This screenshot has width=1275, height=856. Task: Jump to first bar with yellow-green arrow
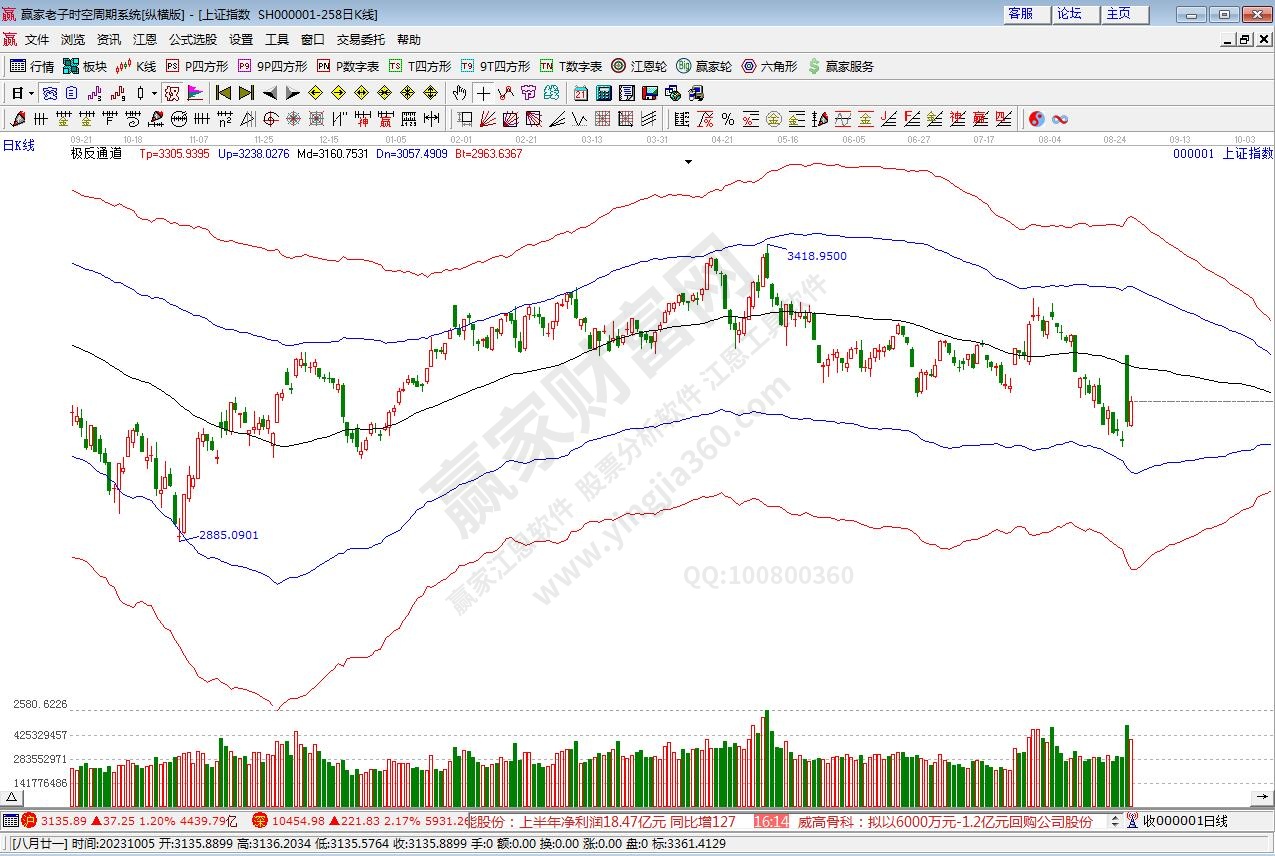223,93
